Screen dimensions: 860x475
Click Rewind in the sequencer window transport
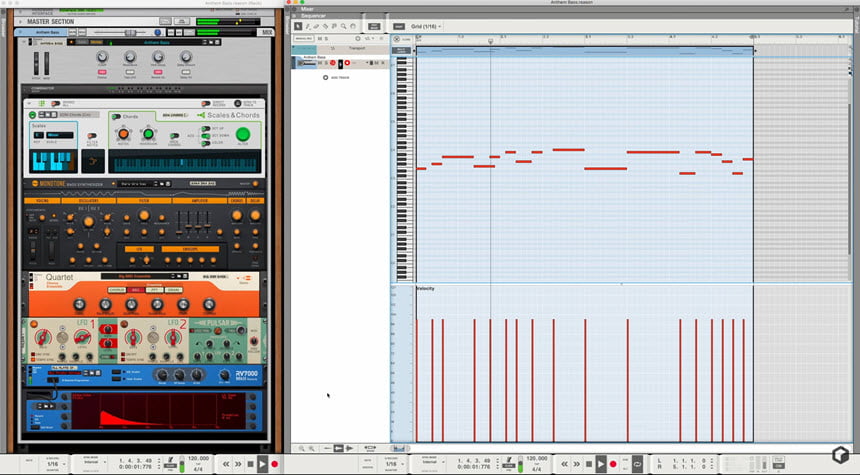[564, 464]
